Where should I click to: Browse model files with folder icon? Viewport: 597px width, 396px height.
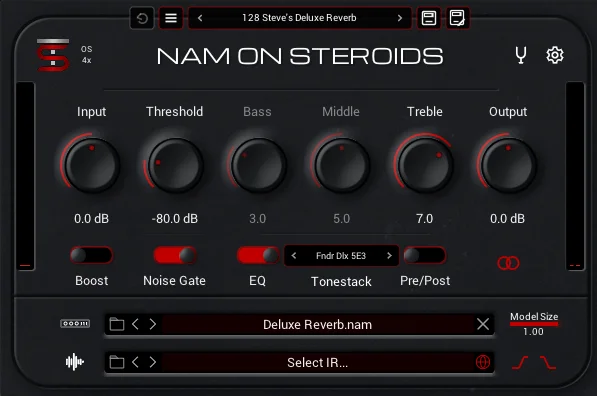(117, 324)
